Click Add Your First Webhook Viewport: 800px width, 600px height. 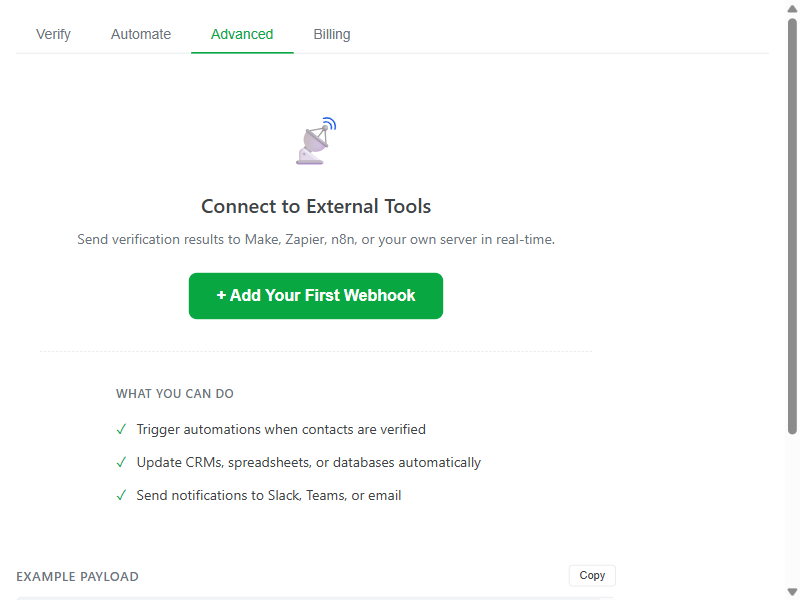click(316, 296)
